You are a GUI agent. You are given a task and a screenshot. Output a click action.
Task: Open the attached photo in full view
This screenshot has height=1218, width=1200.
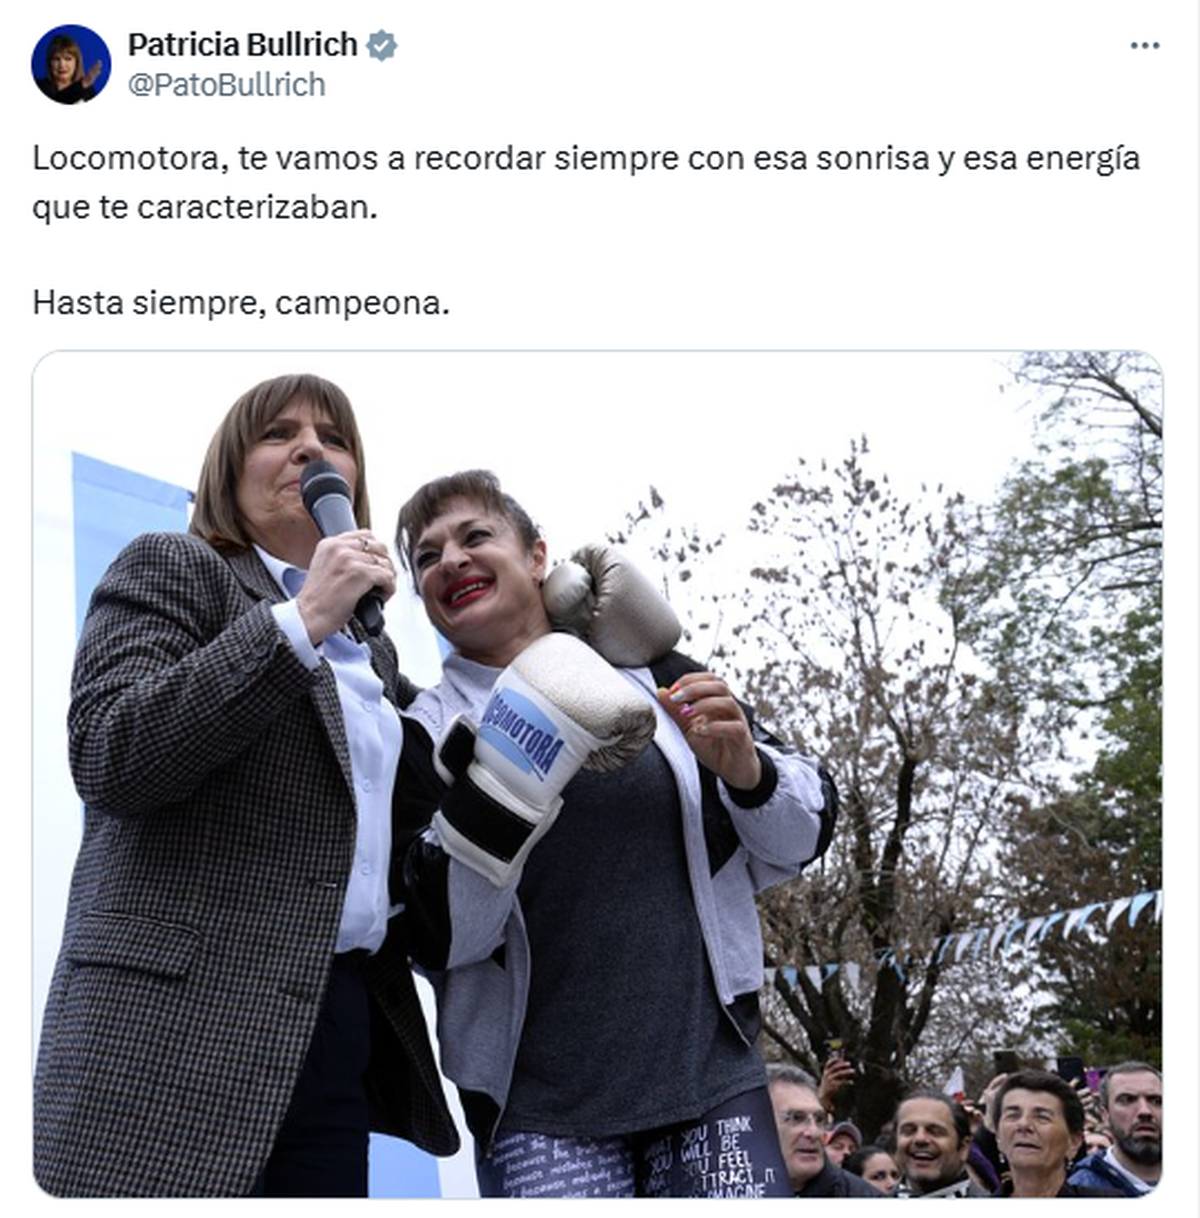[597, 774]
